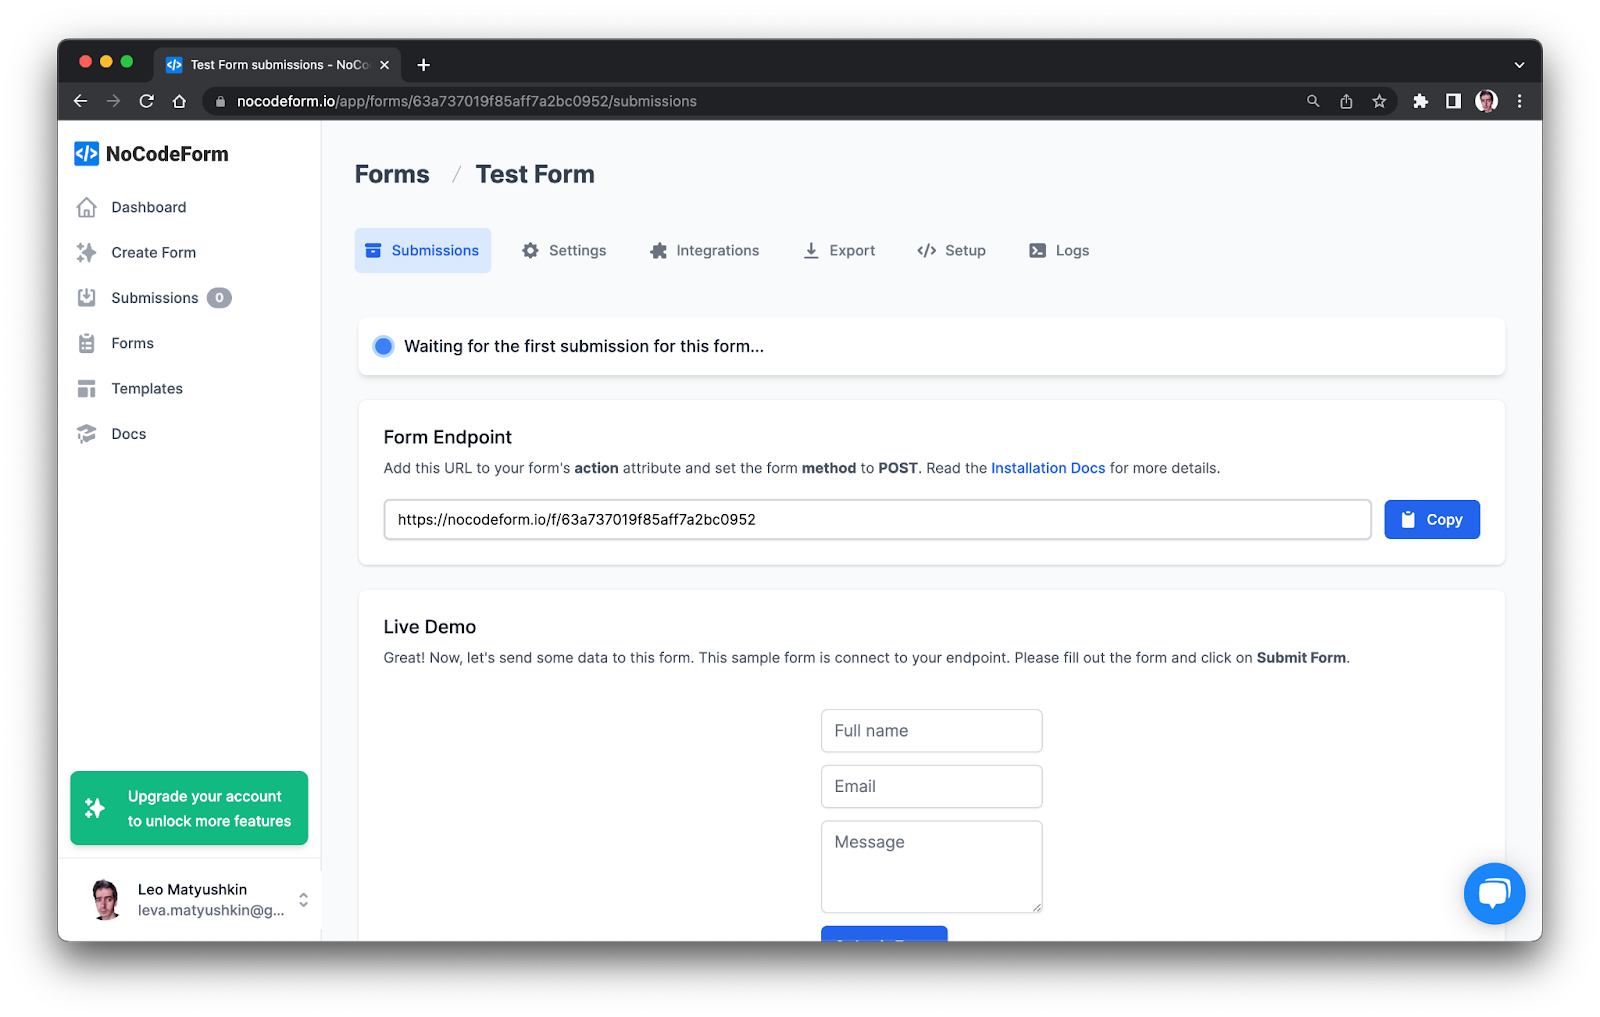Click the Chrome profile avatar

click(1486, 101)
